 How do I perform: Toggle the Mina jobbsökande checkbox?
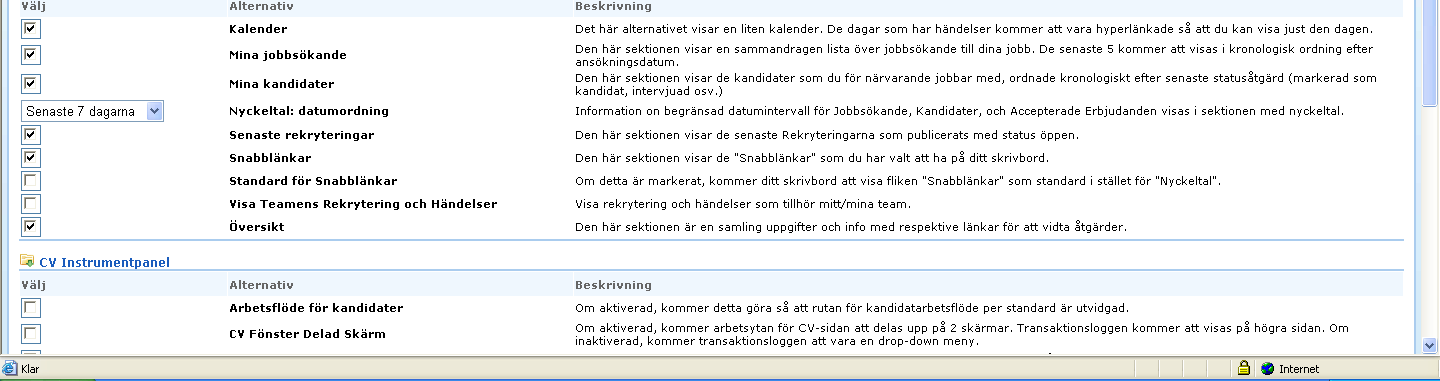[x=31, y=54]
